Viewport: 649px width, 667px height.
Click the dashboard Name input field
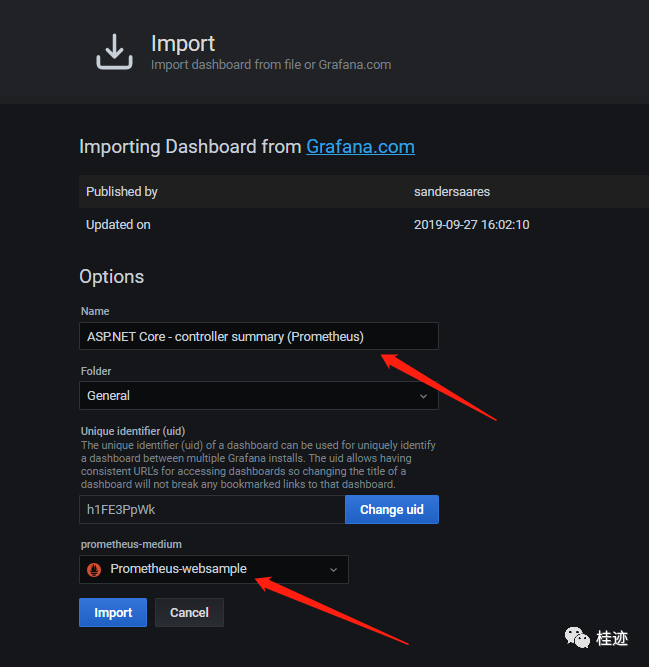coord(259,336)
